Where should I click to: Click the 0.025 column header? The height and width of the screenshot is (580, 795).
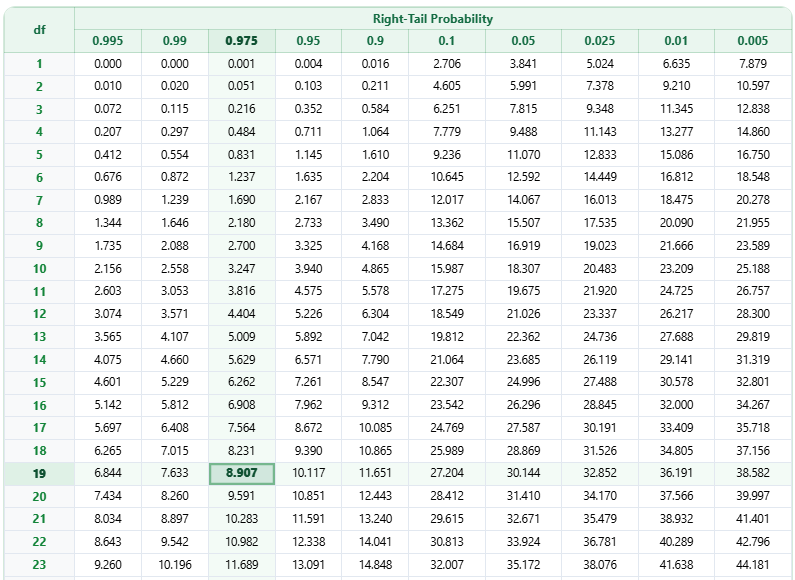(600, 41)
